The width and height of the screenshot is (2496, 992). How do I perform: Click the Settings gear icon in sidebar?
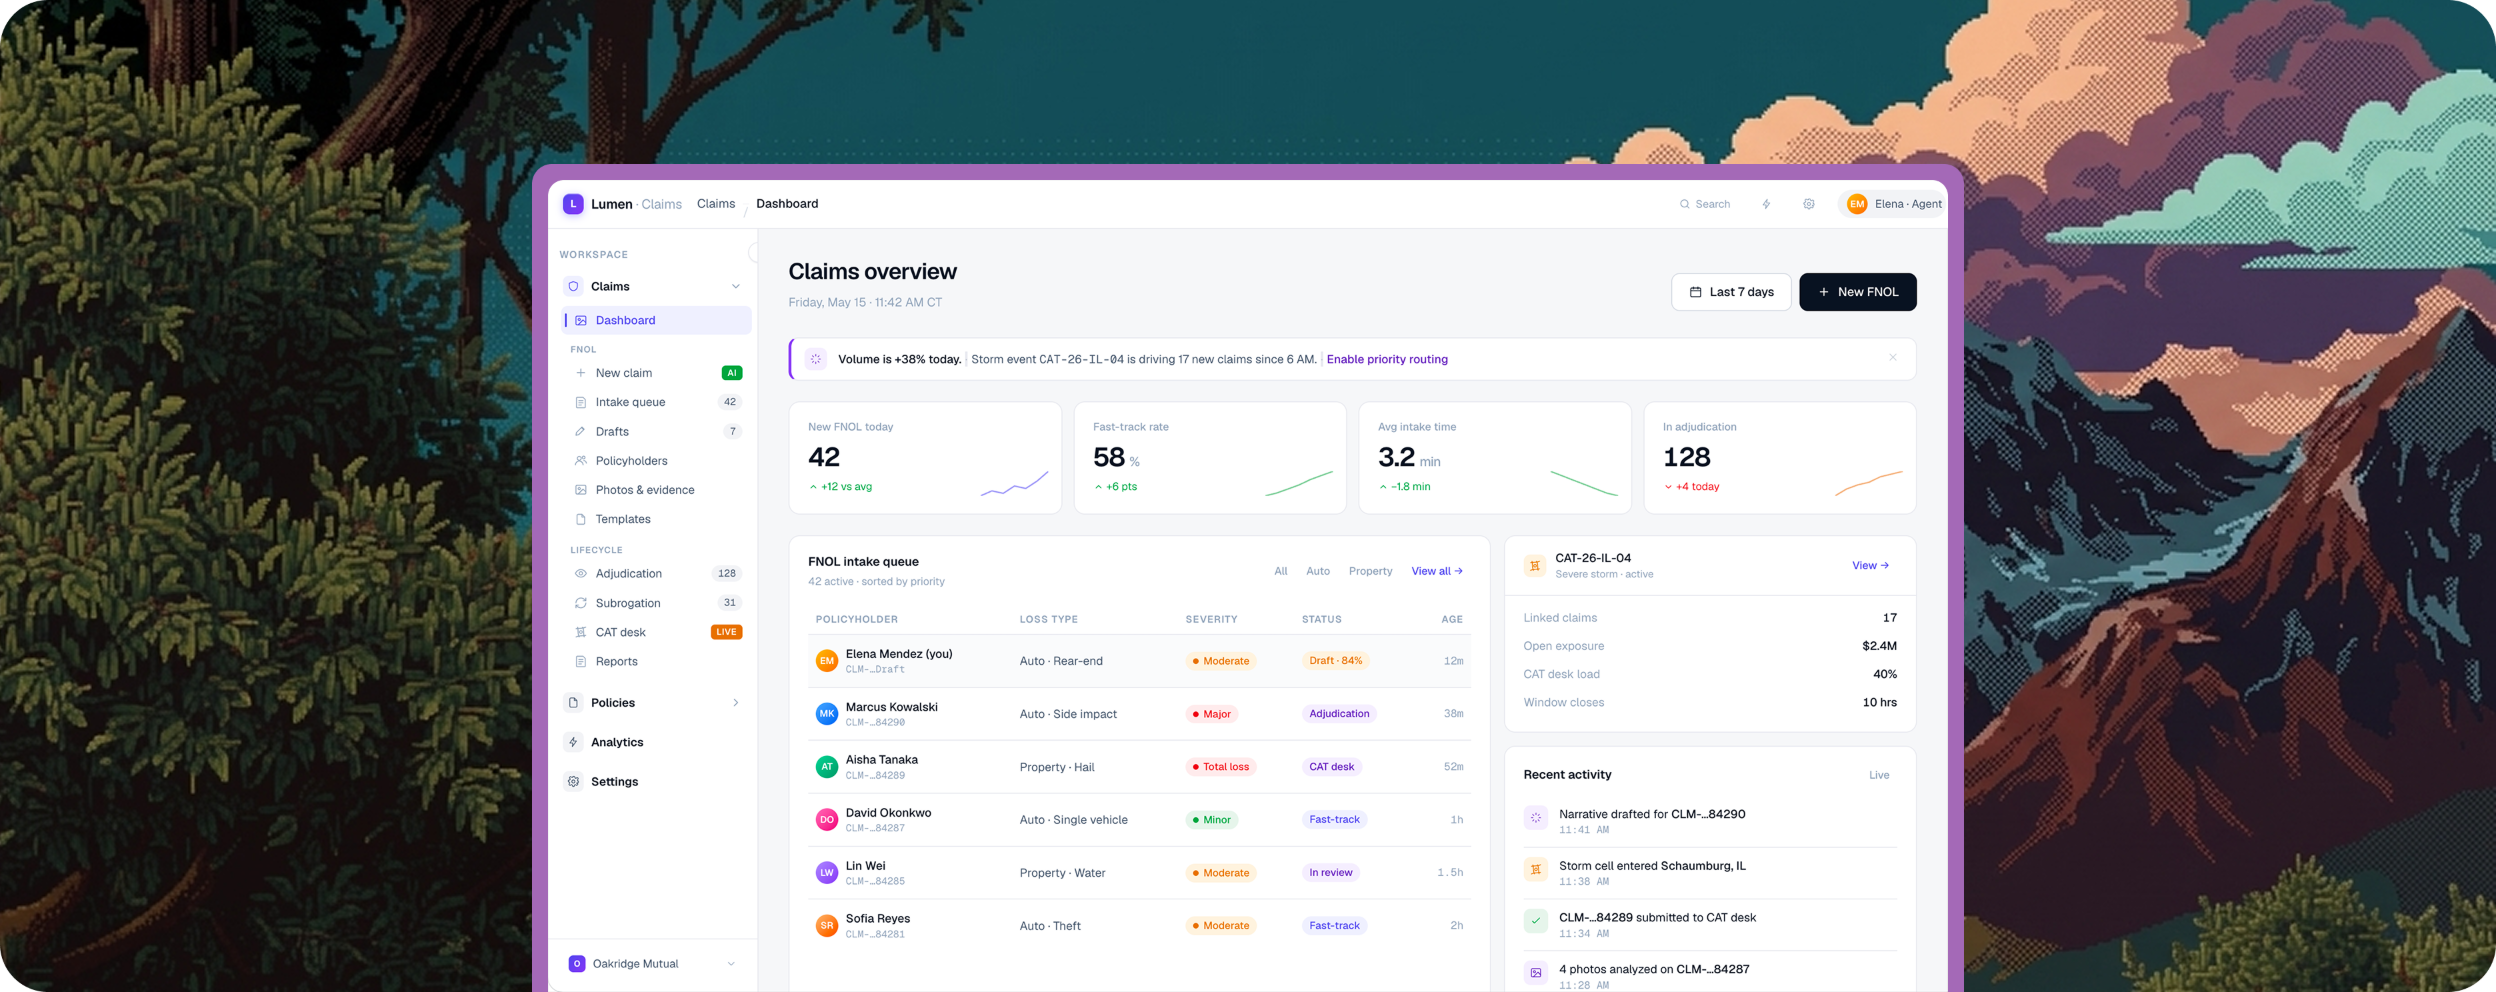point(574,782)
